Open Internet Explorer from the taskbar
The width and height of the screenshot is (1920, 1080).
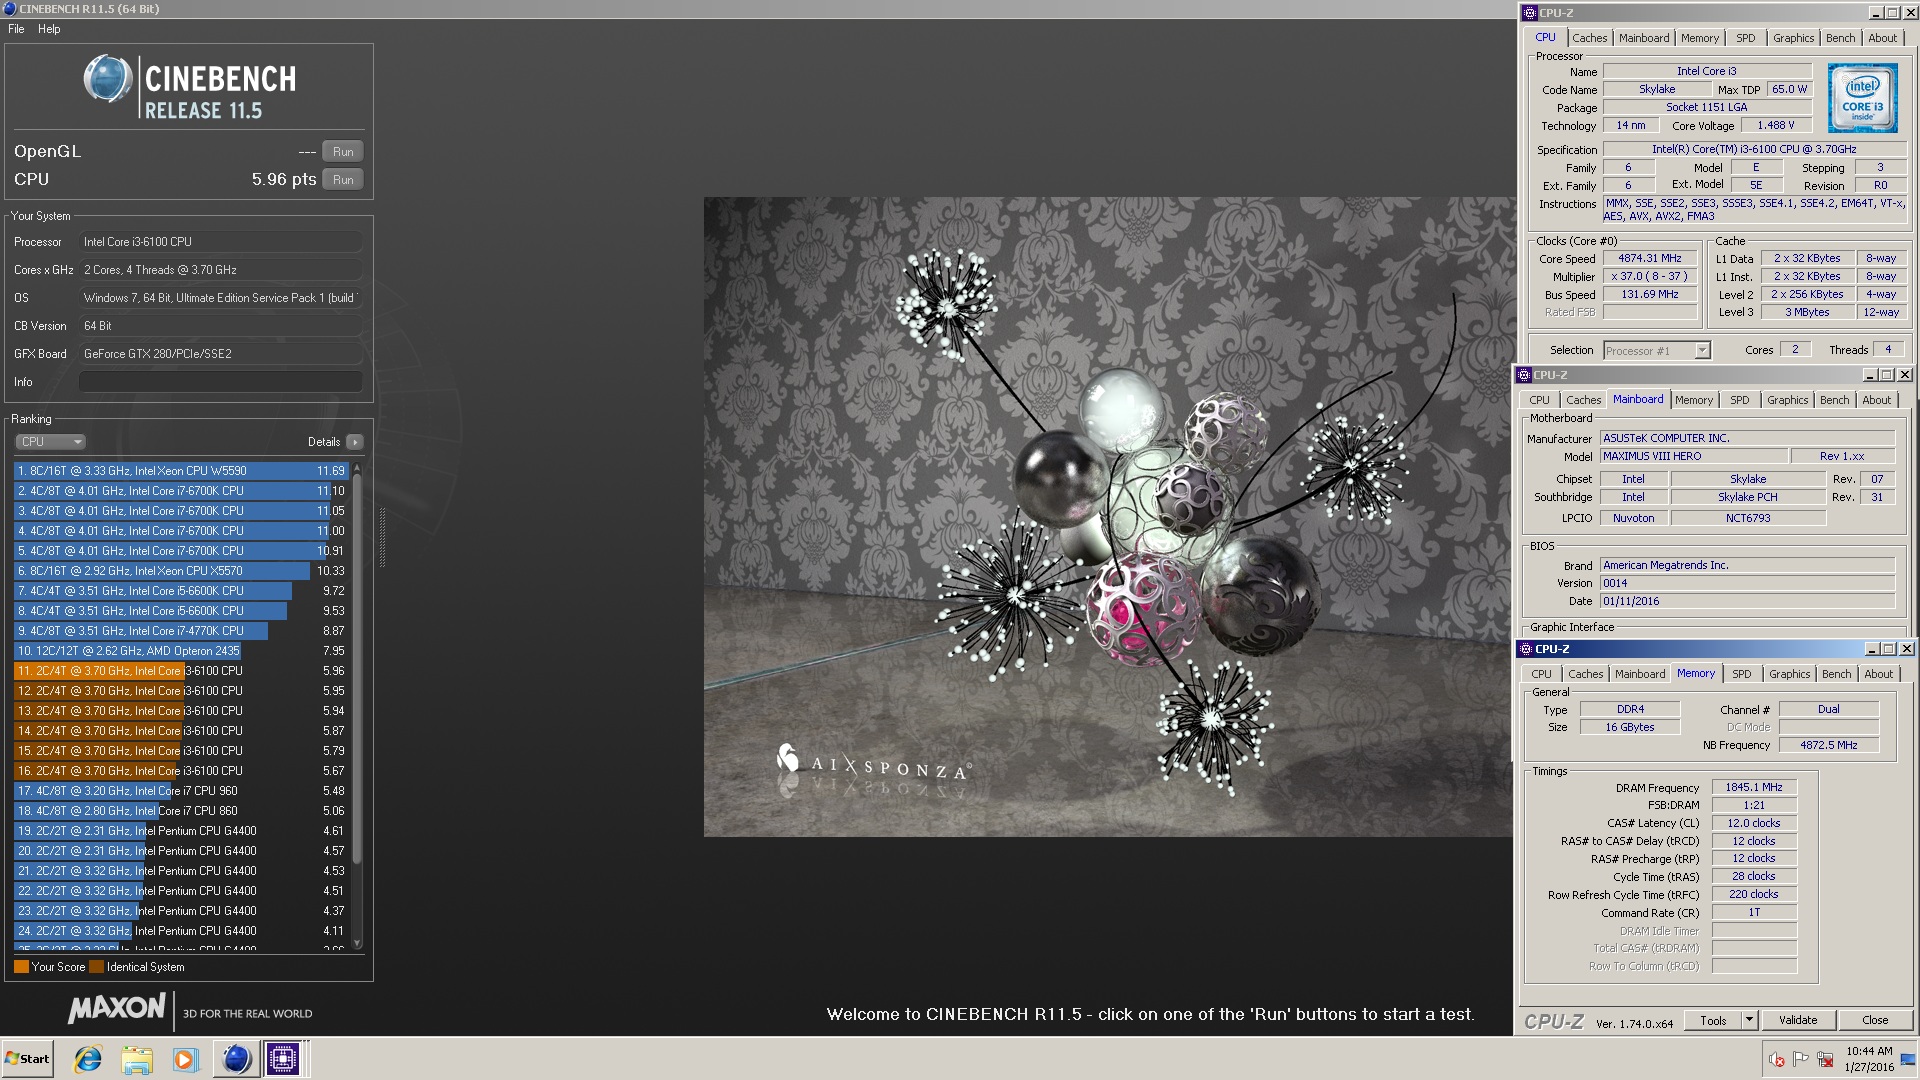click(88, 1059)
